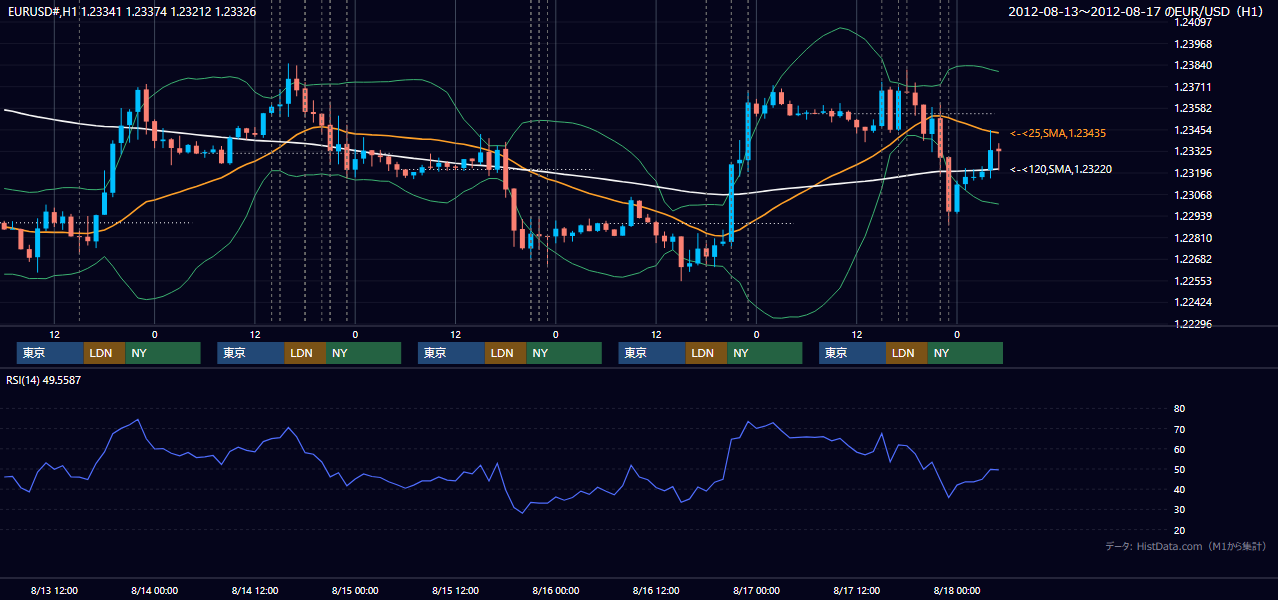Select price axis value 1.23325

1193,151
